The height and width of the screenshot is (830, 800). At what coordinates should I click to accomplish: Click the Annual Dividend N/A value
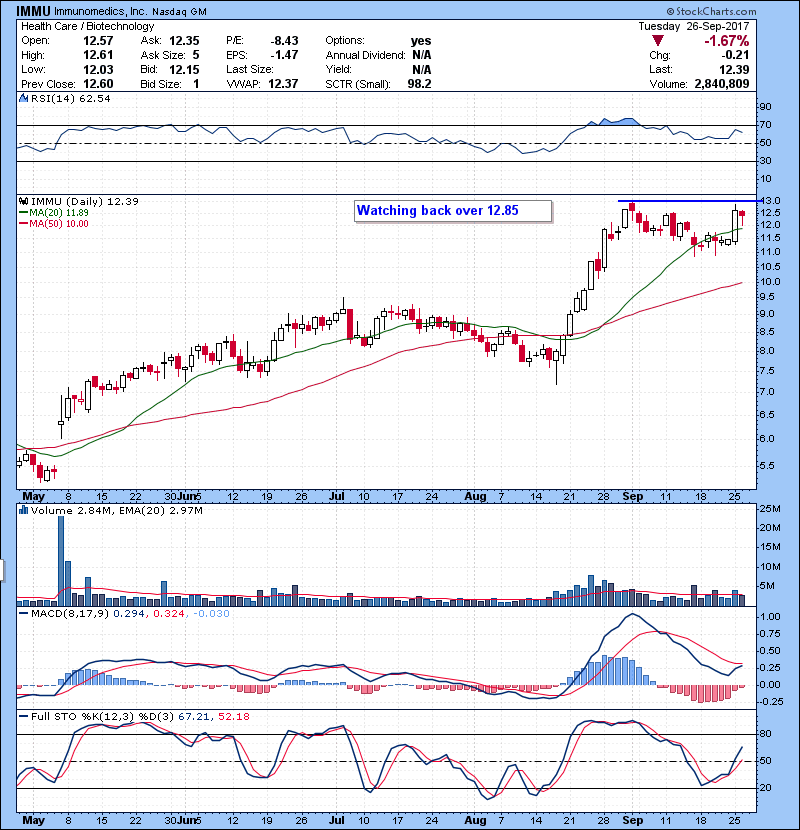tap(421, 55)
